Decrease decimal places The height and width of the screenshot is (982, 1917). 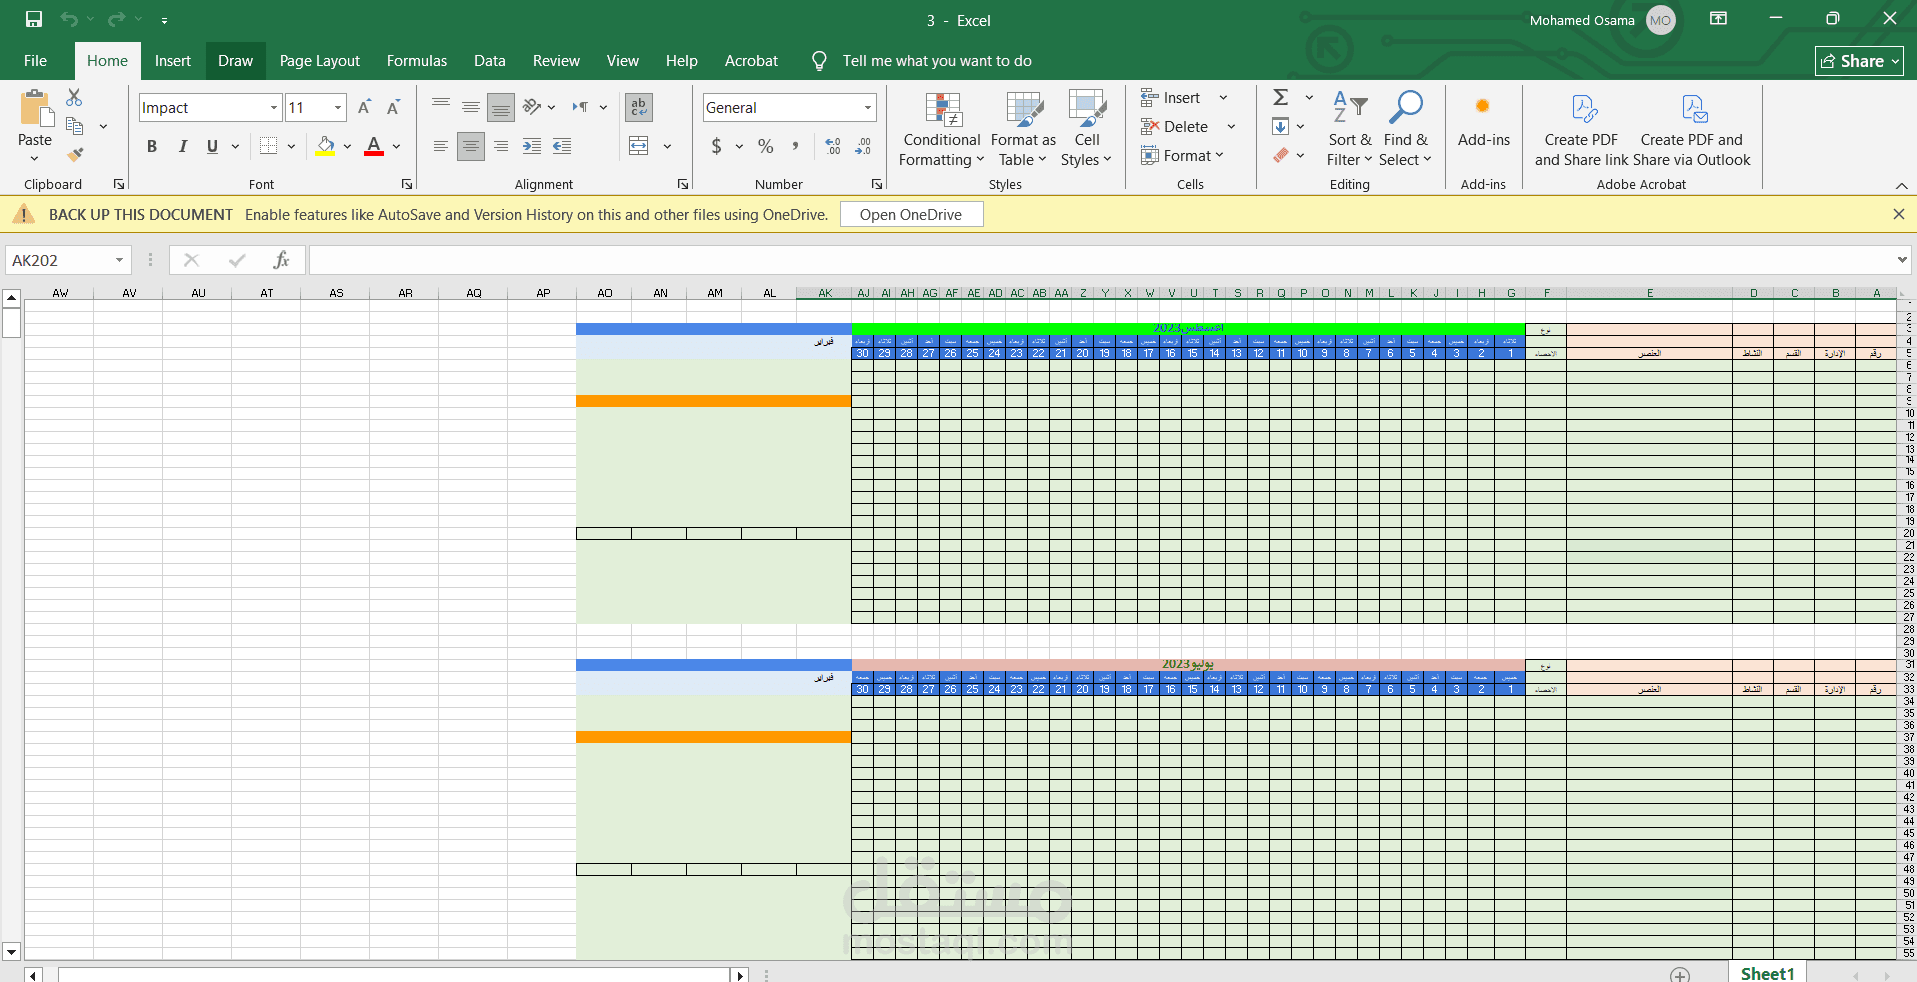(x=863, y=146)
